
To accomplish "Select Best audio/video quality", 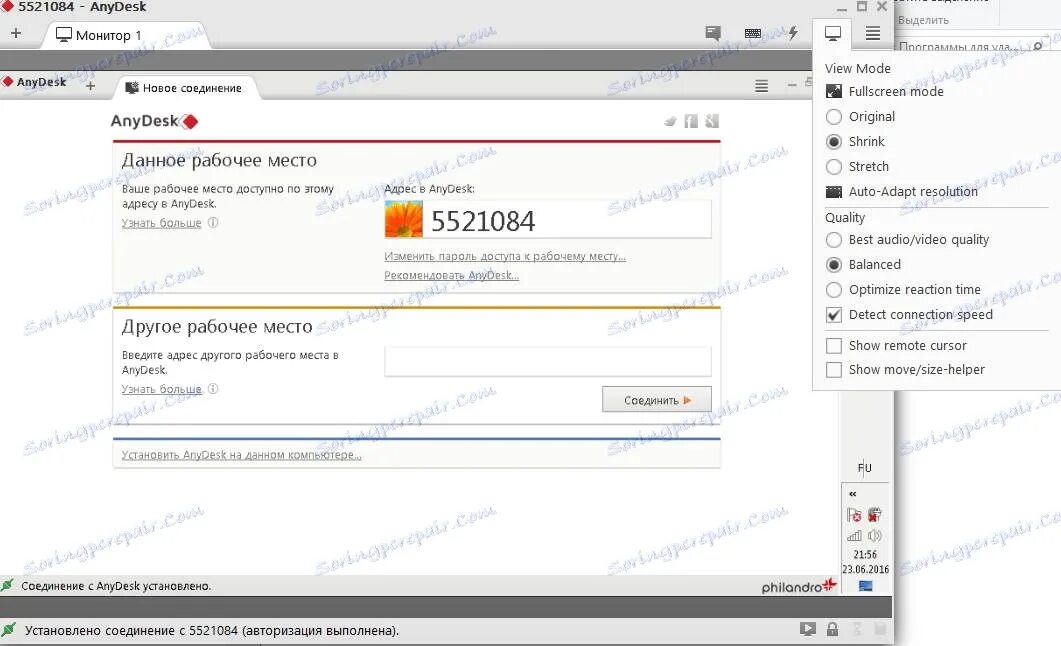I will coord(907,239).
